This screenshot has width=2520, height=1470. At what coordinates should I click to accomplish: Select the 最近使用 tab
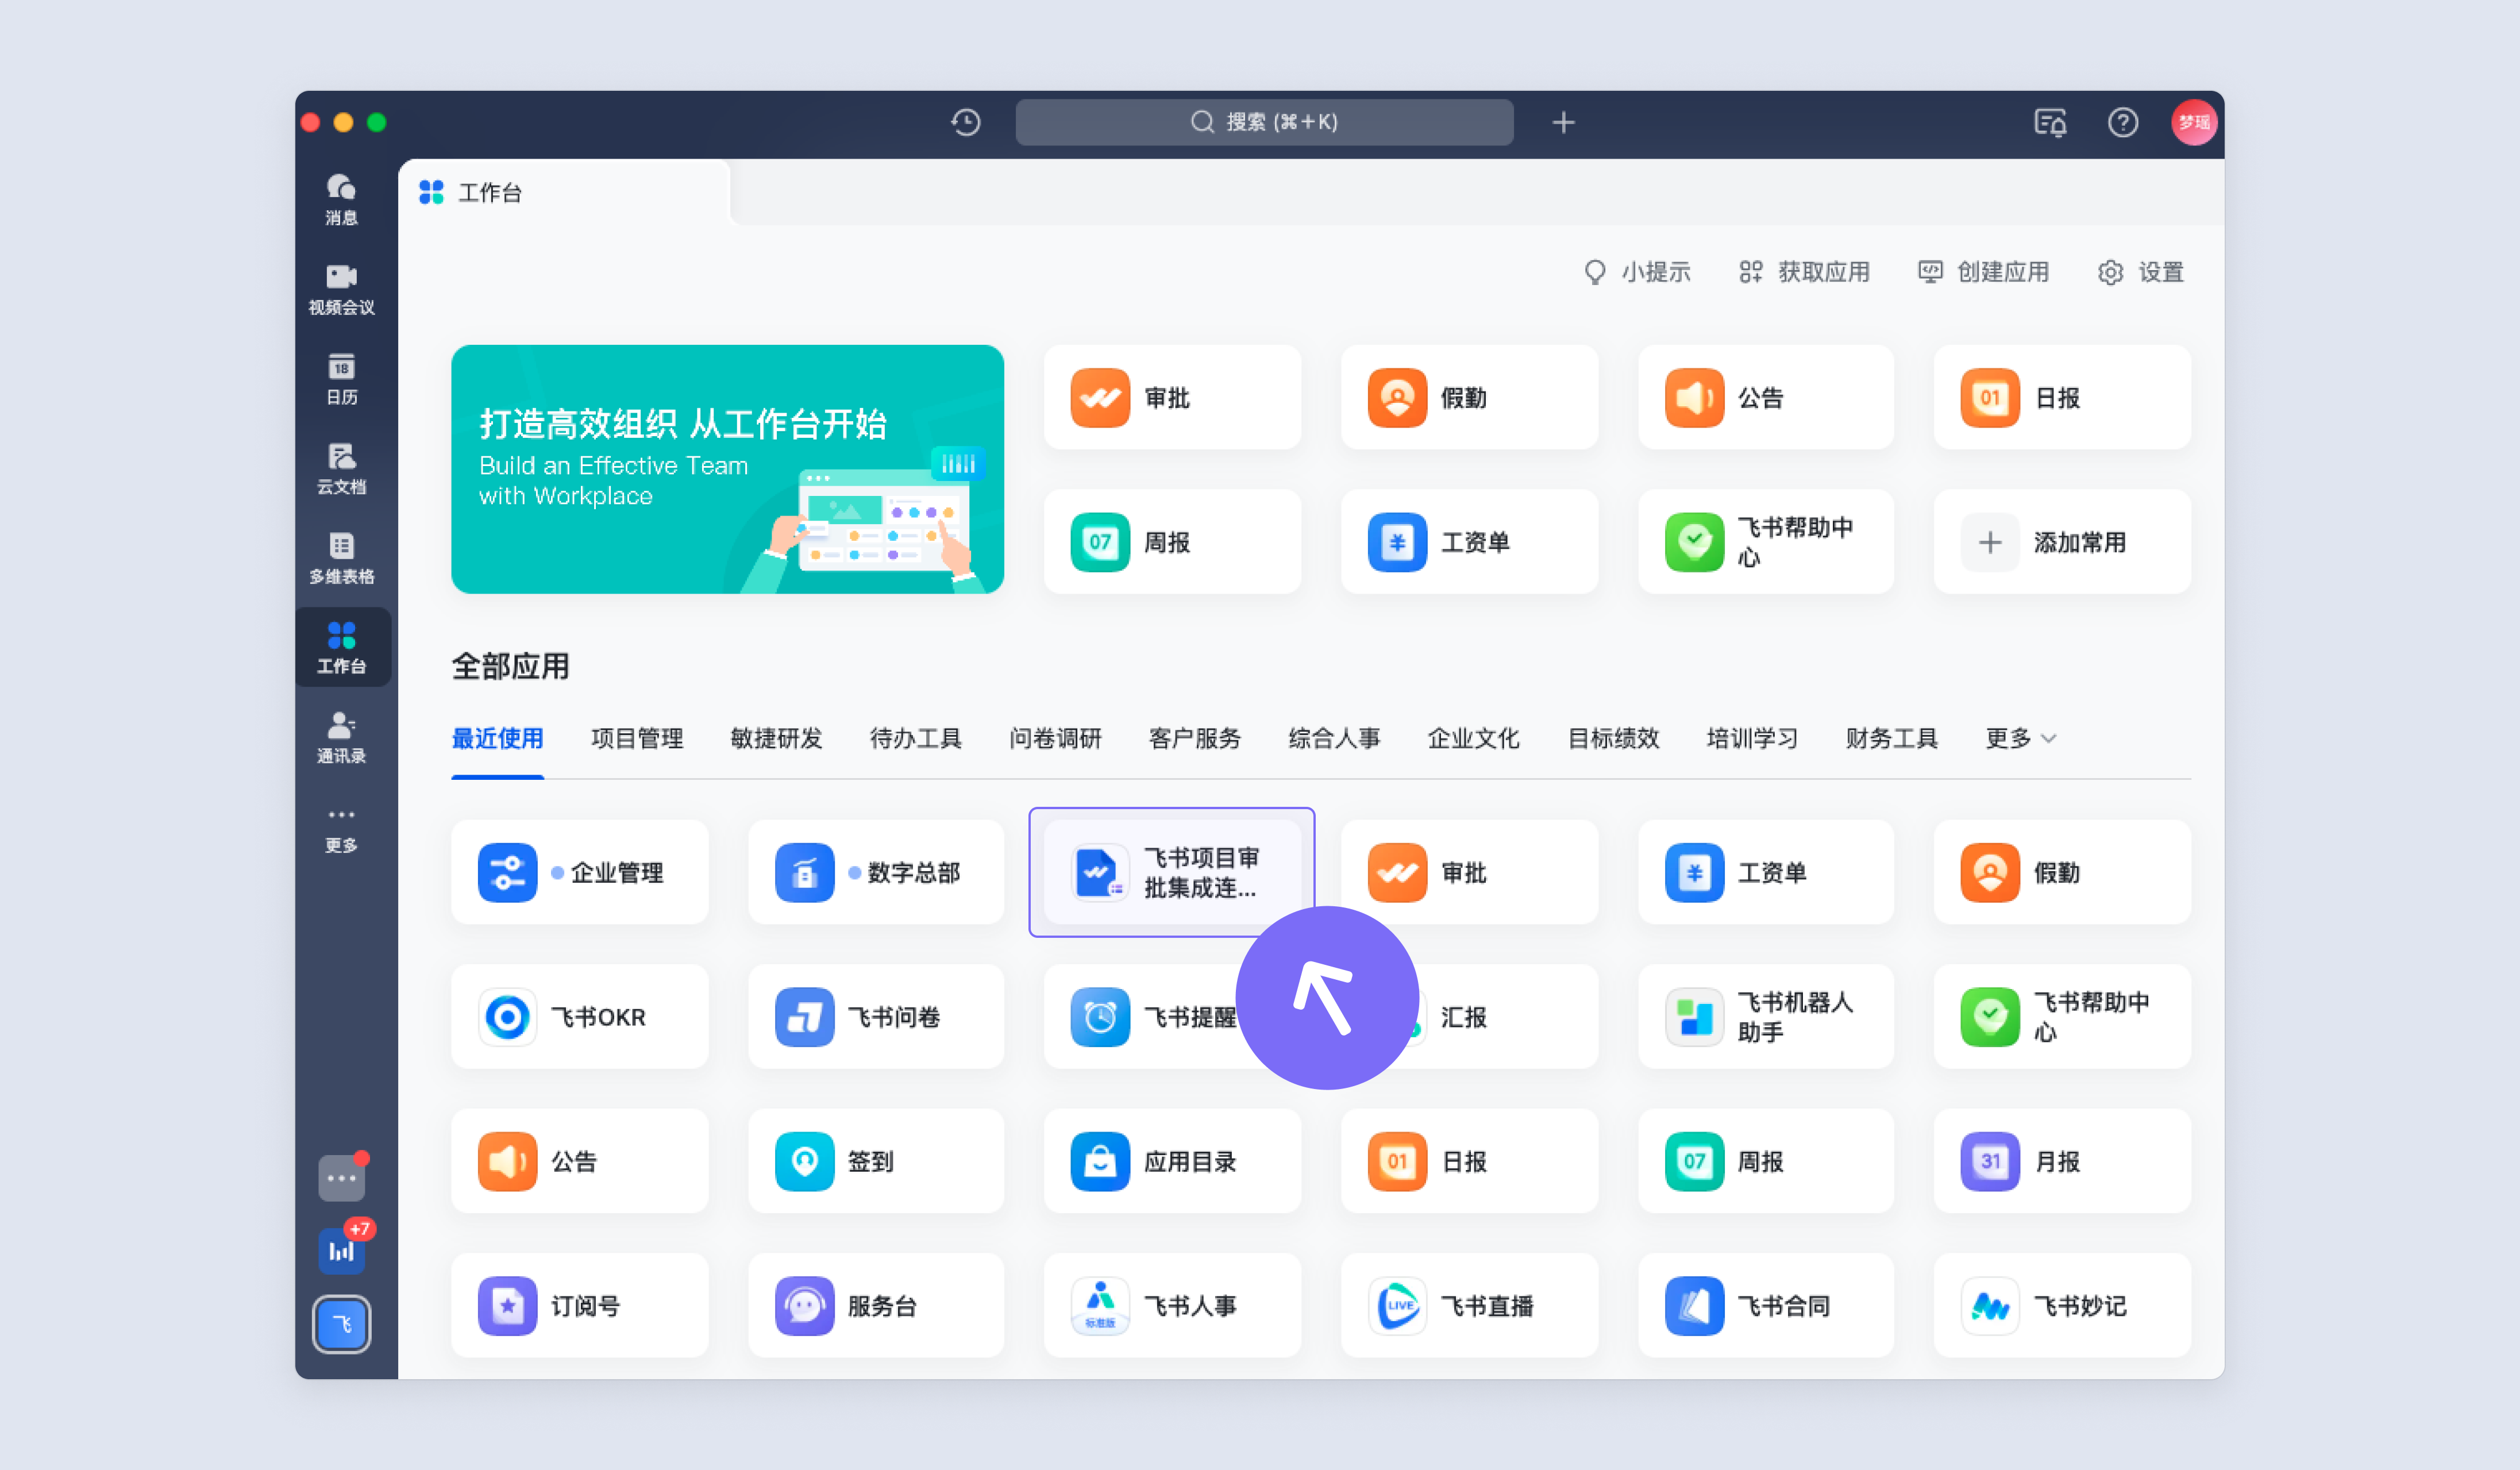pos(497,738)
